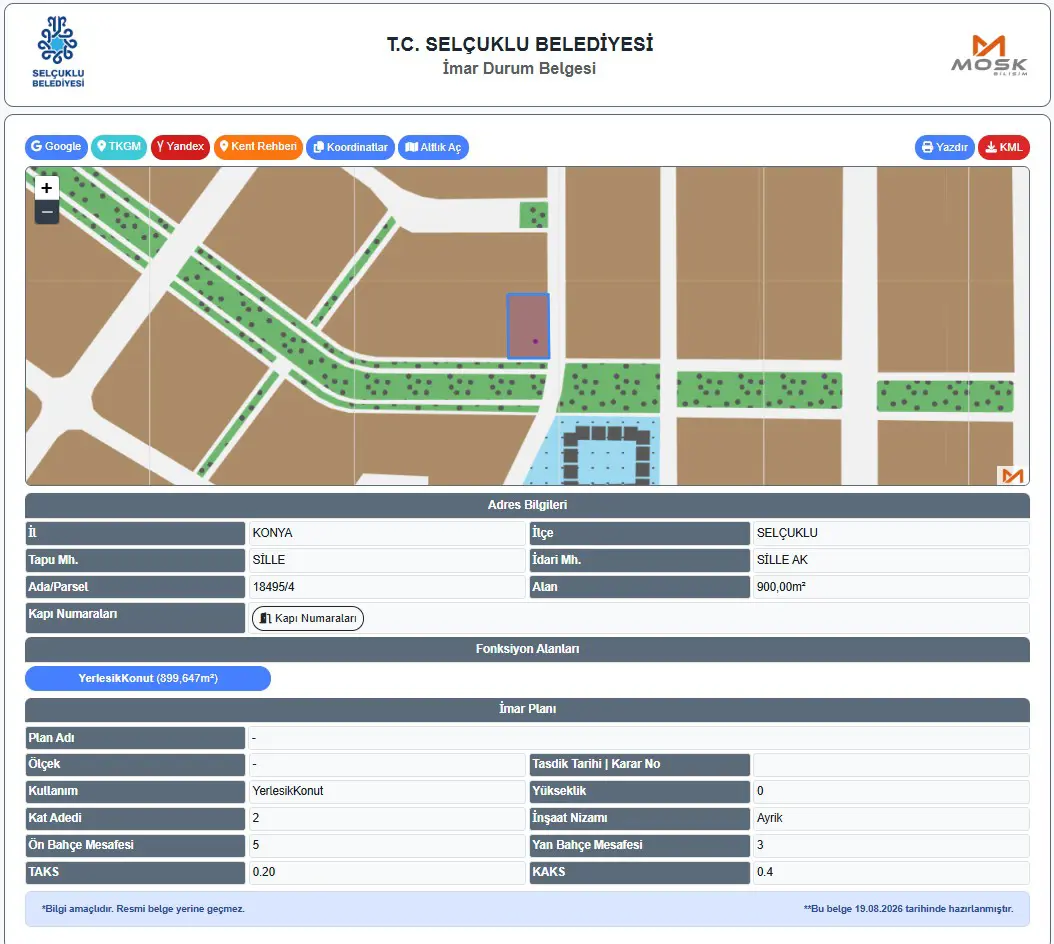Click the Ön Bahçe Mesafesi value 5

click(387, 845)
